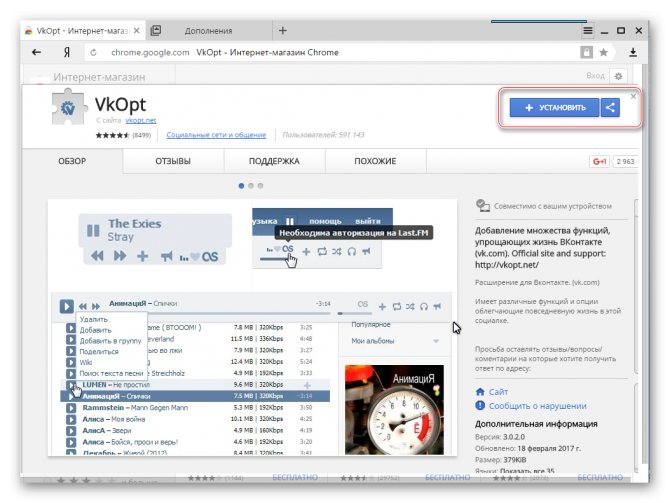The width and height of the screenshot is (670, 503).
Task: Bookmark the page with the star icon
Action: pos(603,52)
